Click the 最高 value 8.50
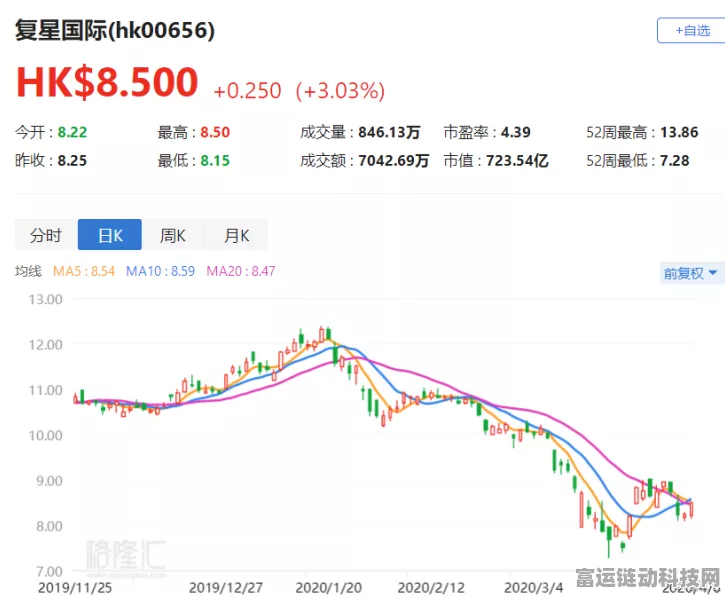This screenshot has height=596, width=725. [215, 132]
